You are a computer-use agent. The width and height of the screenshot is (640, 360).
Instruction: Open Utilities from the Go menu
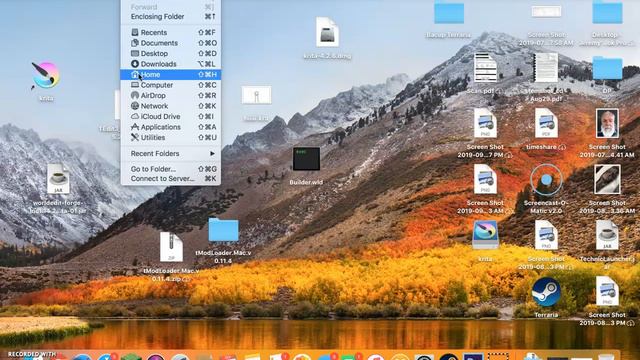[171, 138]
